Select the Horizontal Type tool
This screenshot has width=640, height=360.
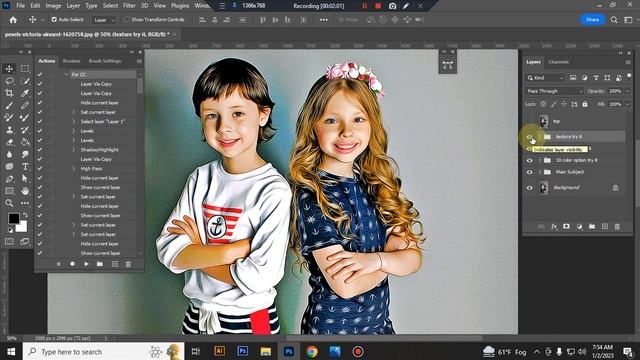25,167
